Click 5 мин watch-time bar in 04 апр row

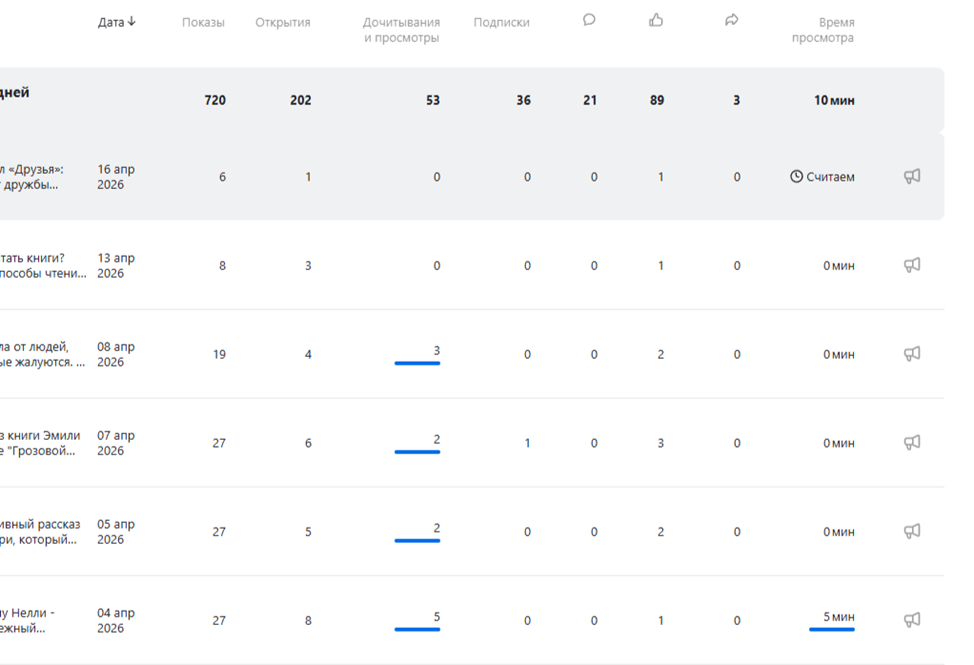(832, 630)
